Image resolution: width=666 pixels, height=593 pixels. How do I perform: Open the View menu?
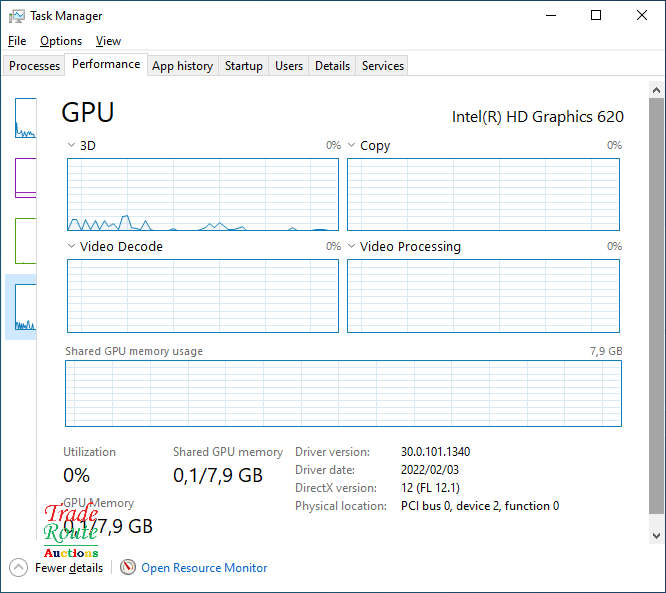click(x=108, y=41)
